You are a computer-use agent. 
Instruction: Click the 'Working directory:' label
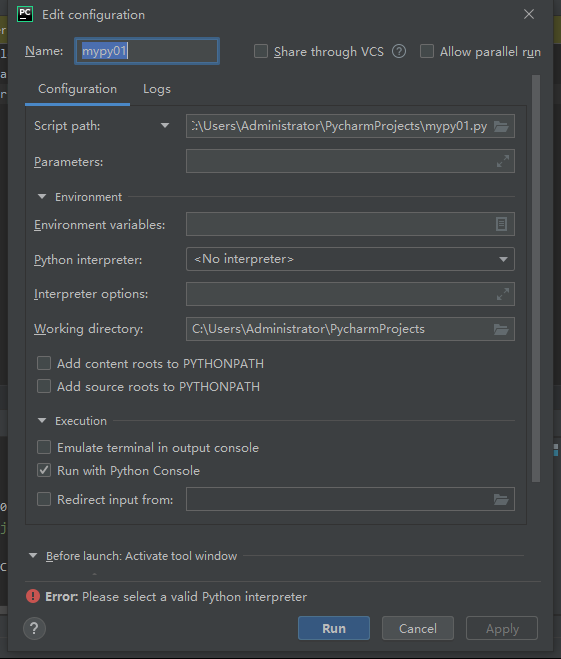(x=88, y=329)
